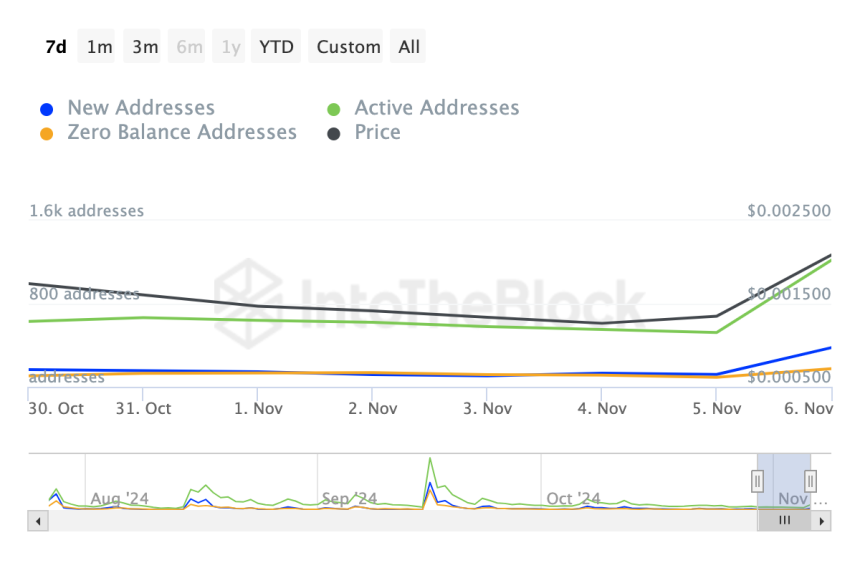Screen dimensions: 860x573
Task: Select the YTD range
Action: 276,47
